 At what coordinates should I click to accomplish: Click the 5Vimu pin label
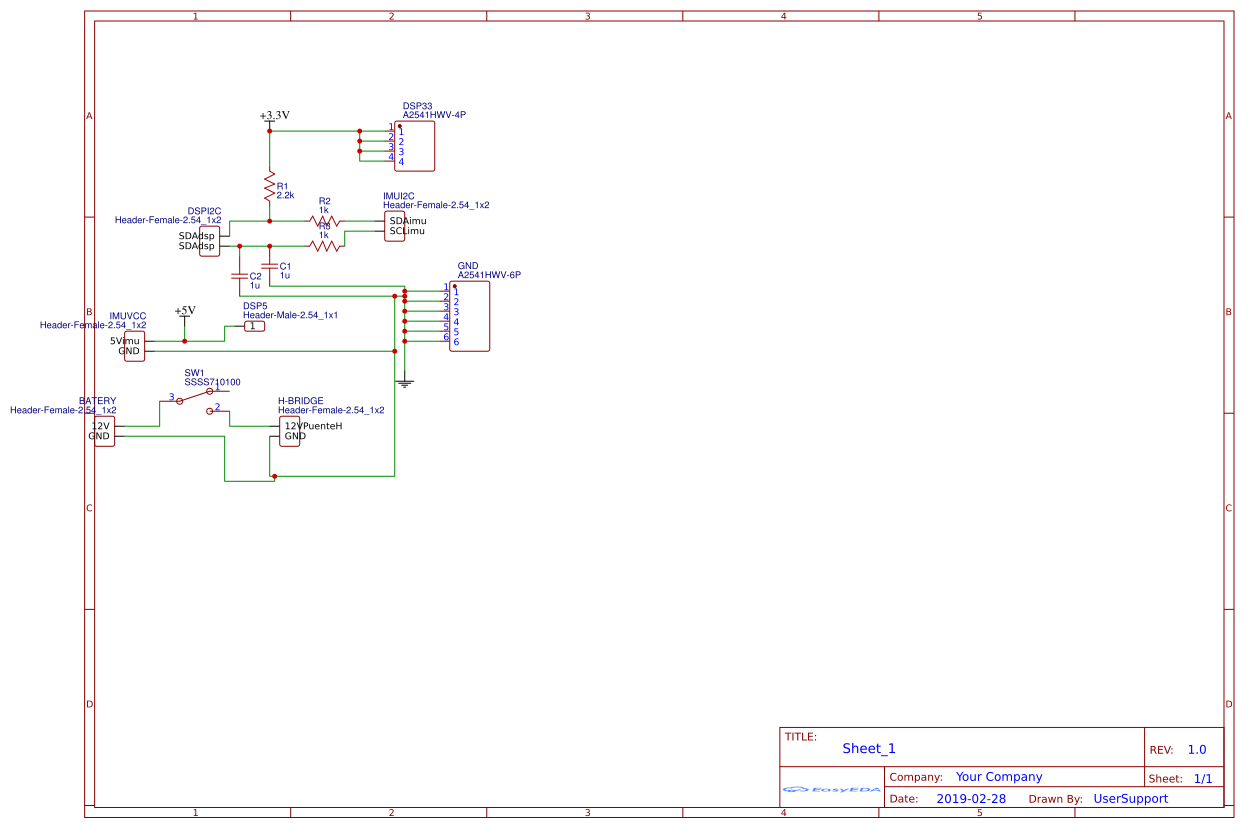tap(125, 341)
